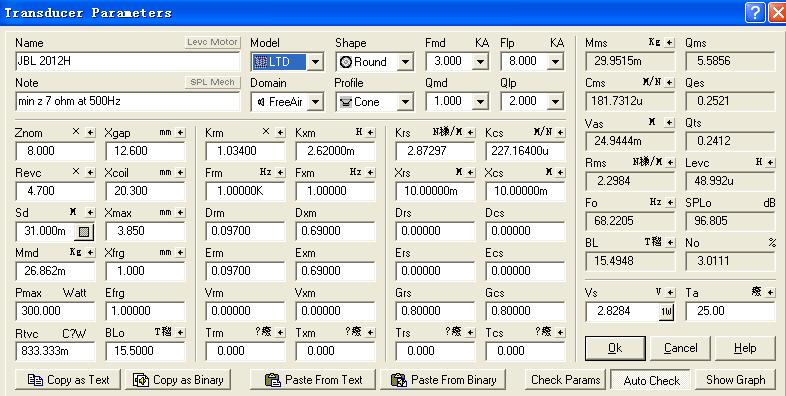Toggle the Auto Check button

tap(651, 380)
